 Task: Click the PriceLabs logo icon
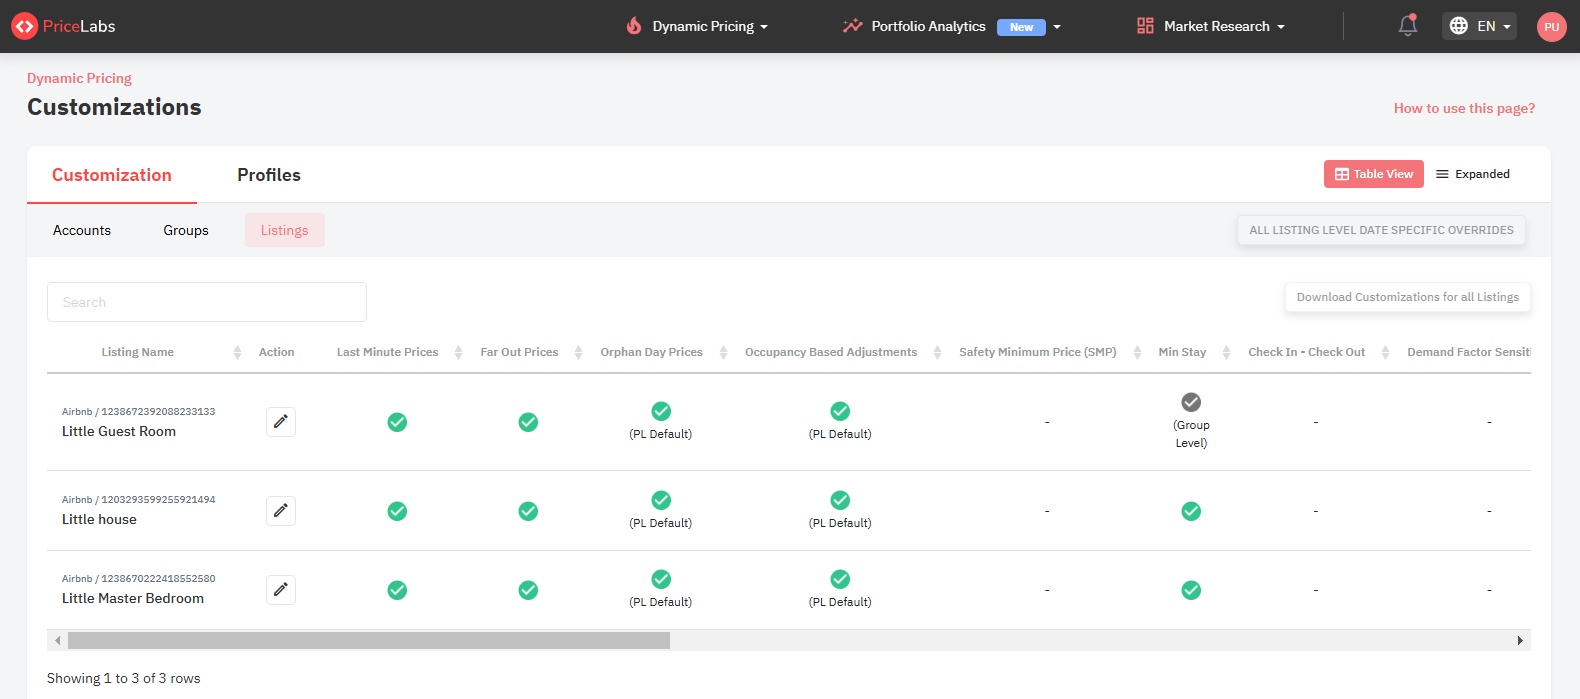pos(24,26)
